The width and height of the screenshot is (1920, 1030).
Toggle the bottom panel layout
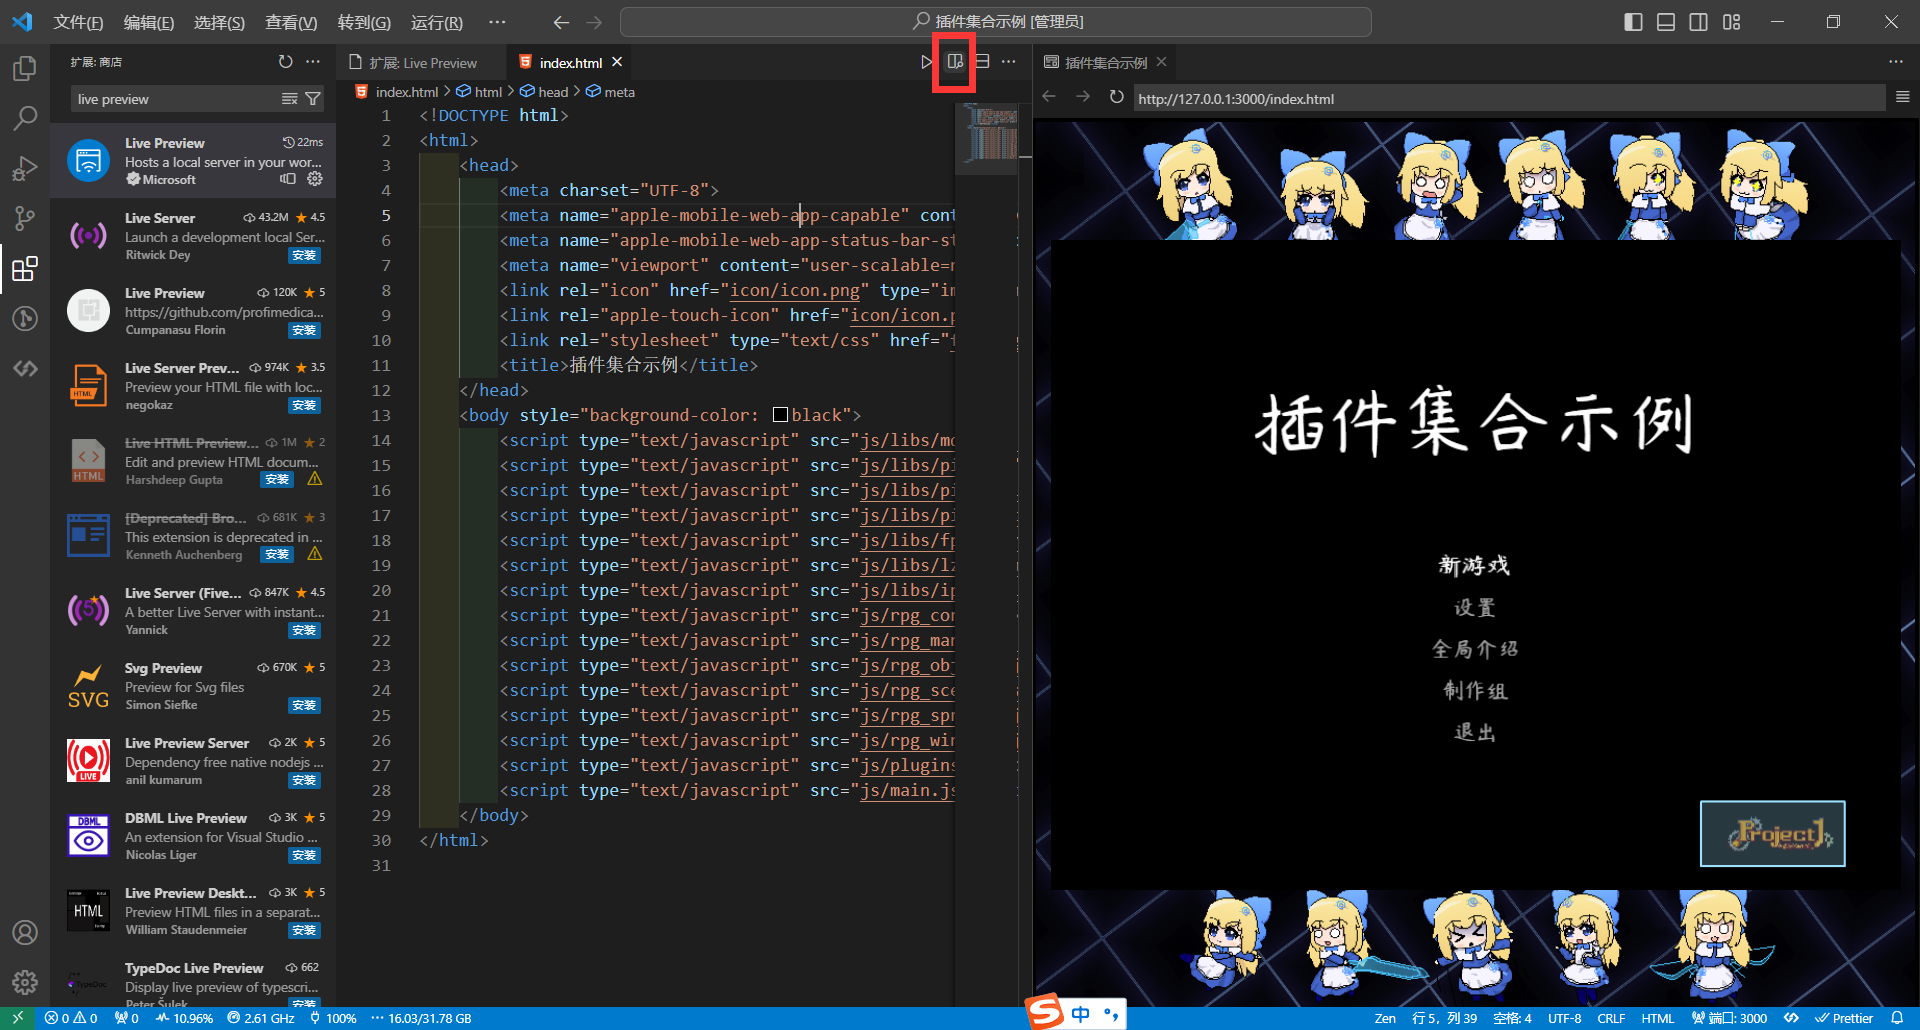point(1666,22)
